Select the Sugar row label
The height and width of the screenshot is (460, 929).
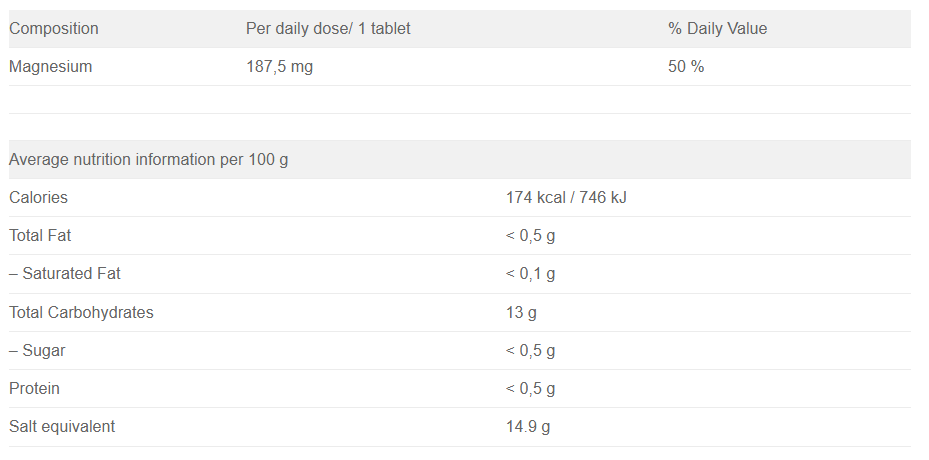(38, 351)
